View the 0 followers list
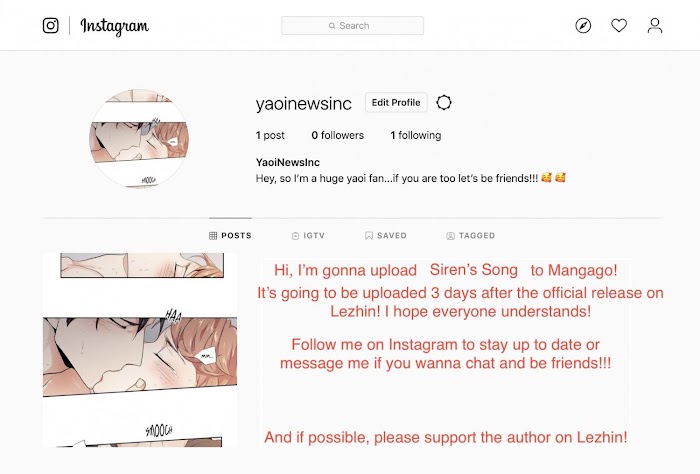Viewport: 700px width, 474px height. pos(338,135)
